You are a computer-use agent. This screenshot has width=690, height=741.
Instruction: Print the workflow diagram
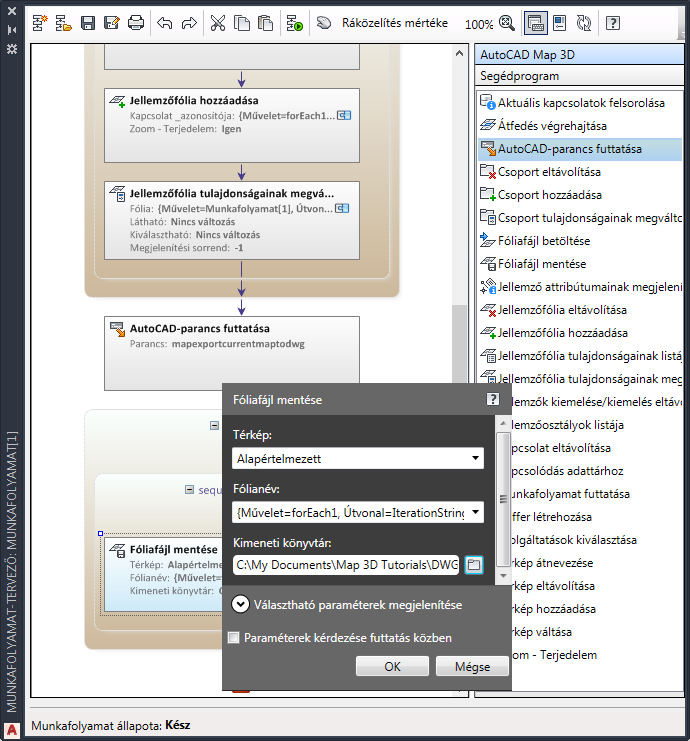point(136,23)
